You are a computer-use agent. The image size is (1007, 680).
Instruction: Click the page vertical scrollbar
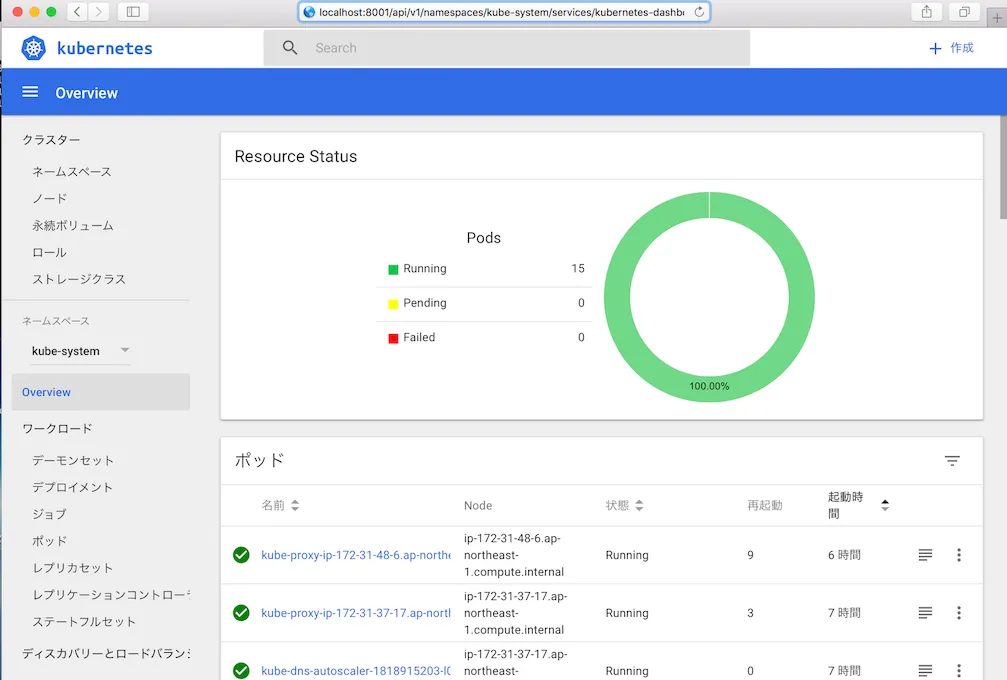coord(1003,167)
